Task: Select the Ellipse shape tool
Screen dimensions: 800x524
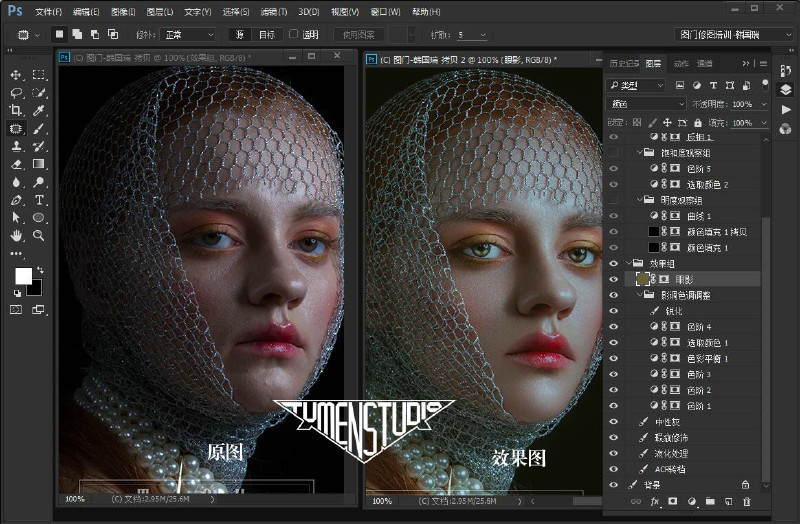Action: click(39, 218)
